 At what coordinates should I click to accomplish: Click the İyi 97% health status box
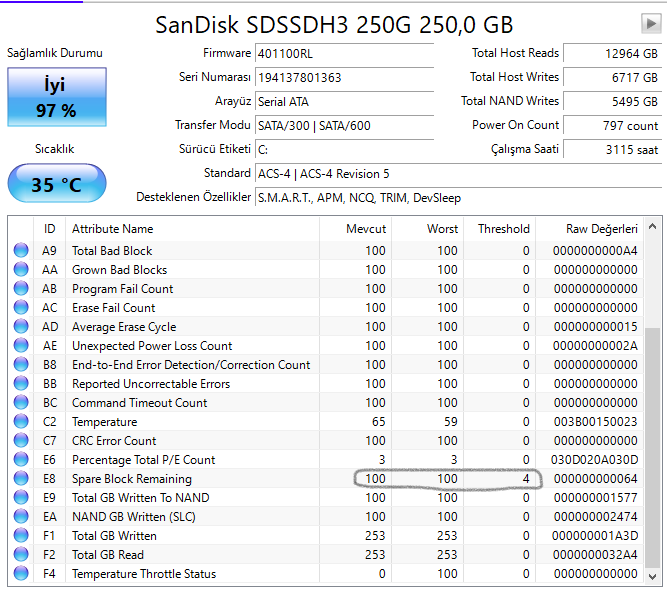pos(56,99)
